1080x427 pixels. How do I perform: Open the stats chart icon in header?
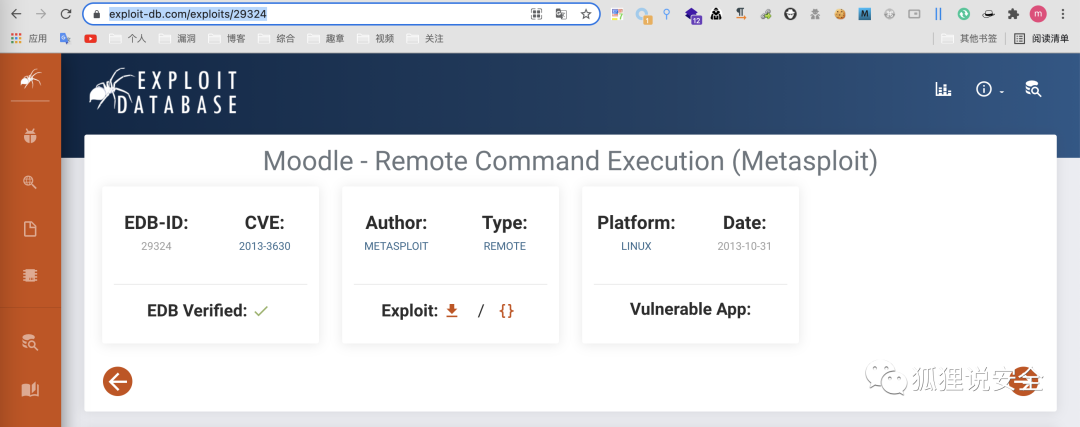coord(943,89)
